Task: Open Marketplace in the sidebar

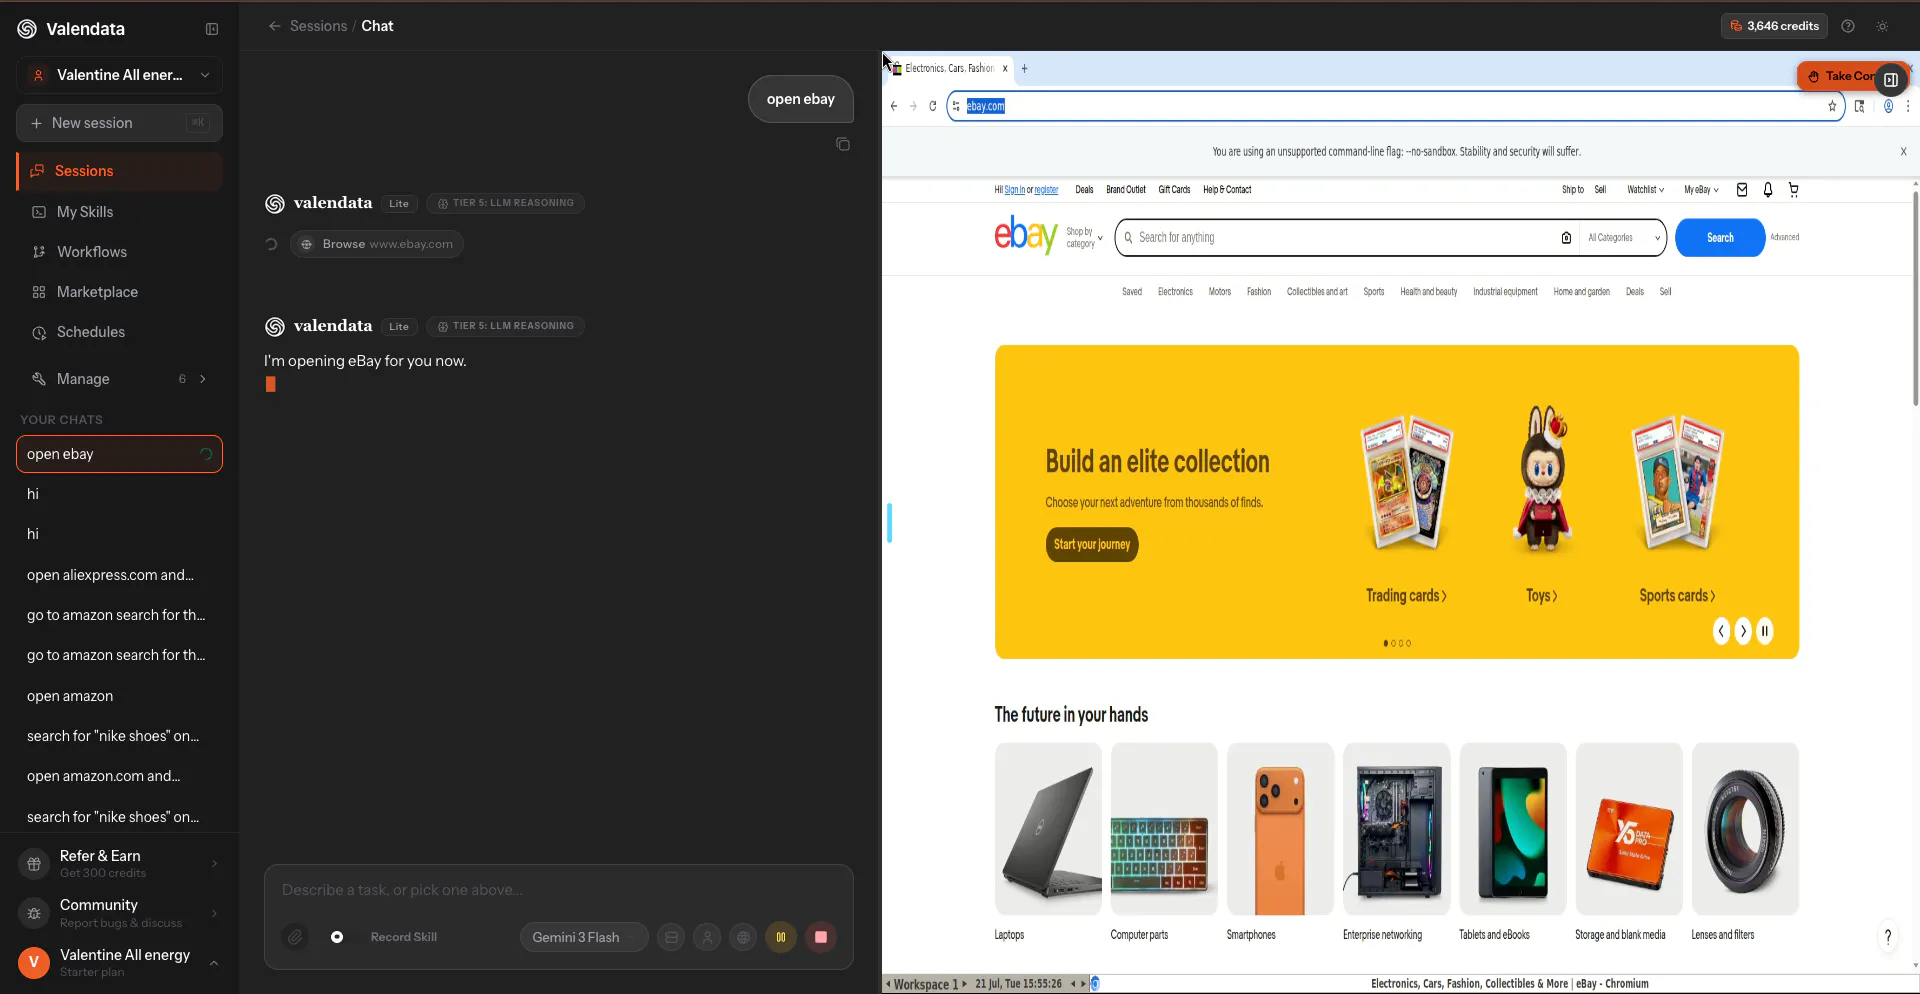Action: pyautogui.click(x=120, y=292)
